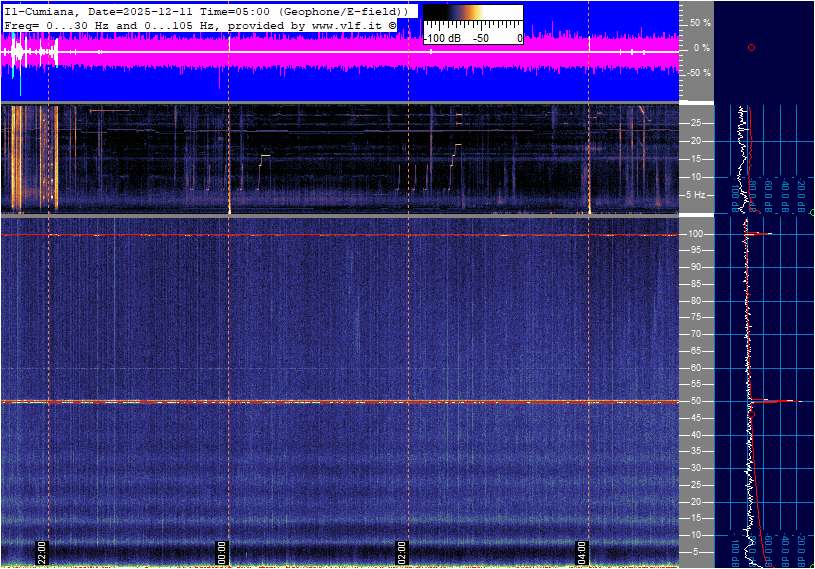Click the red circle marker in scope panel
The height and width of the screenshot is (569, 815).
pyautogui.click(x=751, y=48)
